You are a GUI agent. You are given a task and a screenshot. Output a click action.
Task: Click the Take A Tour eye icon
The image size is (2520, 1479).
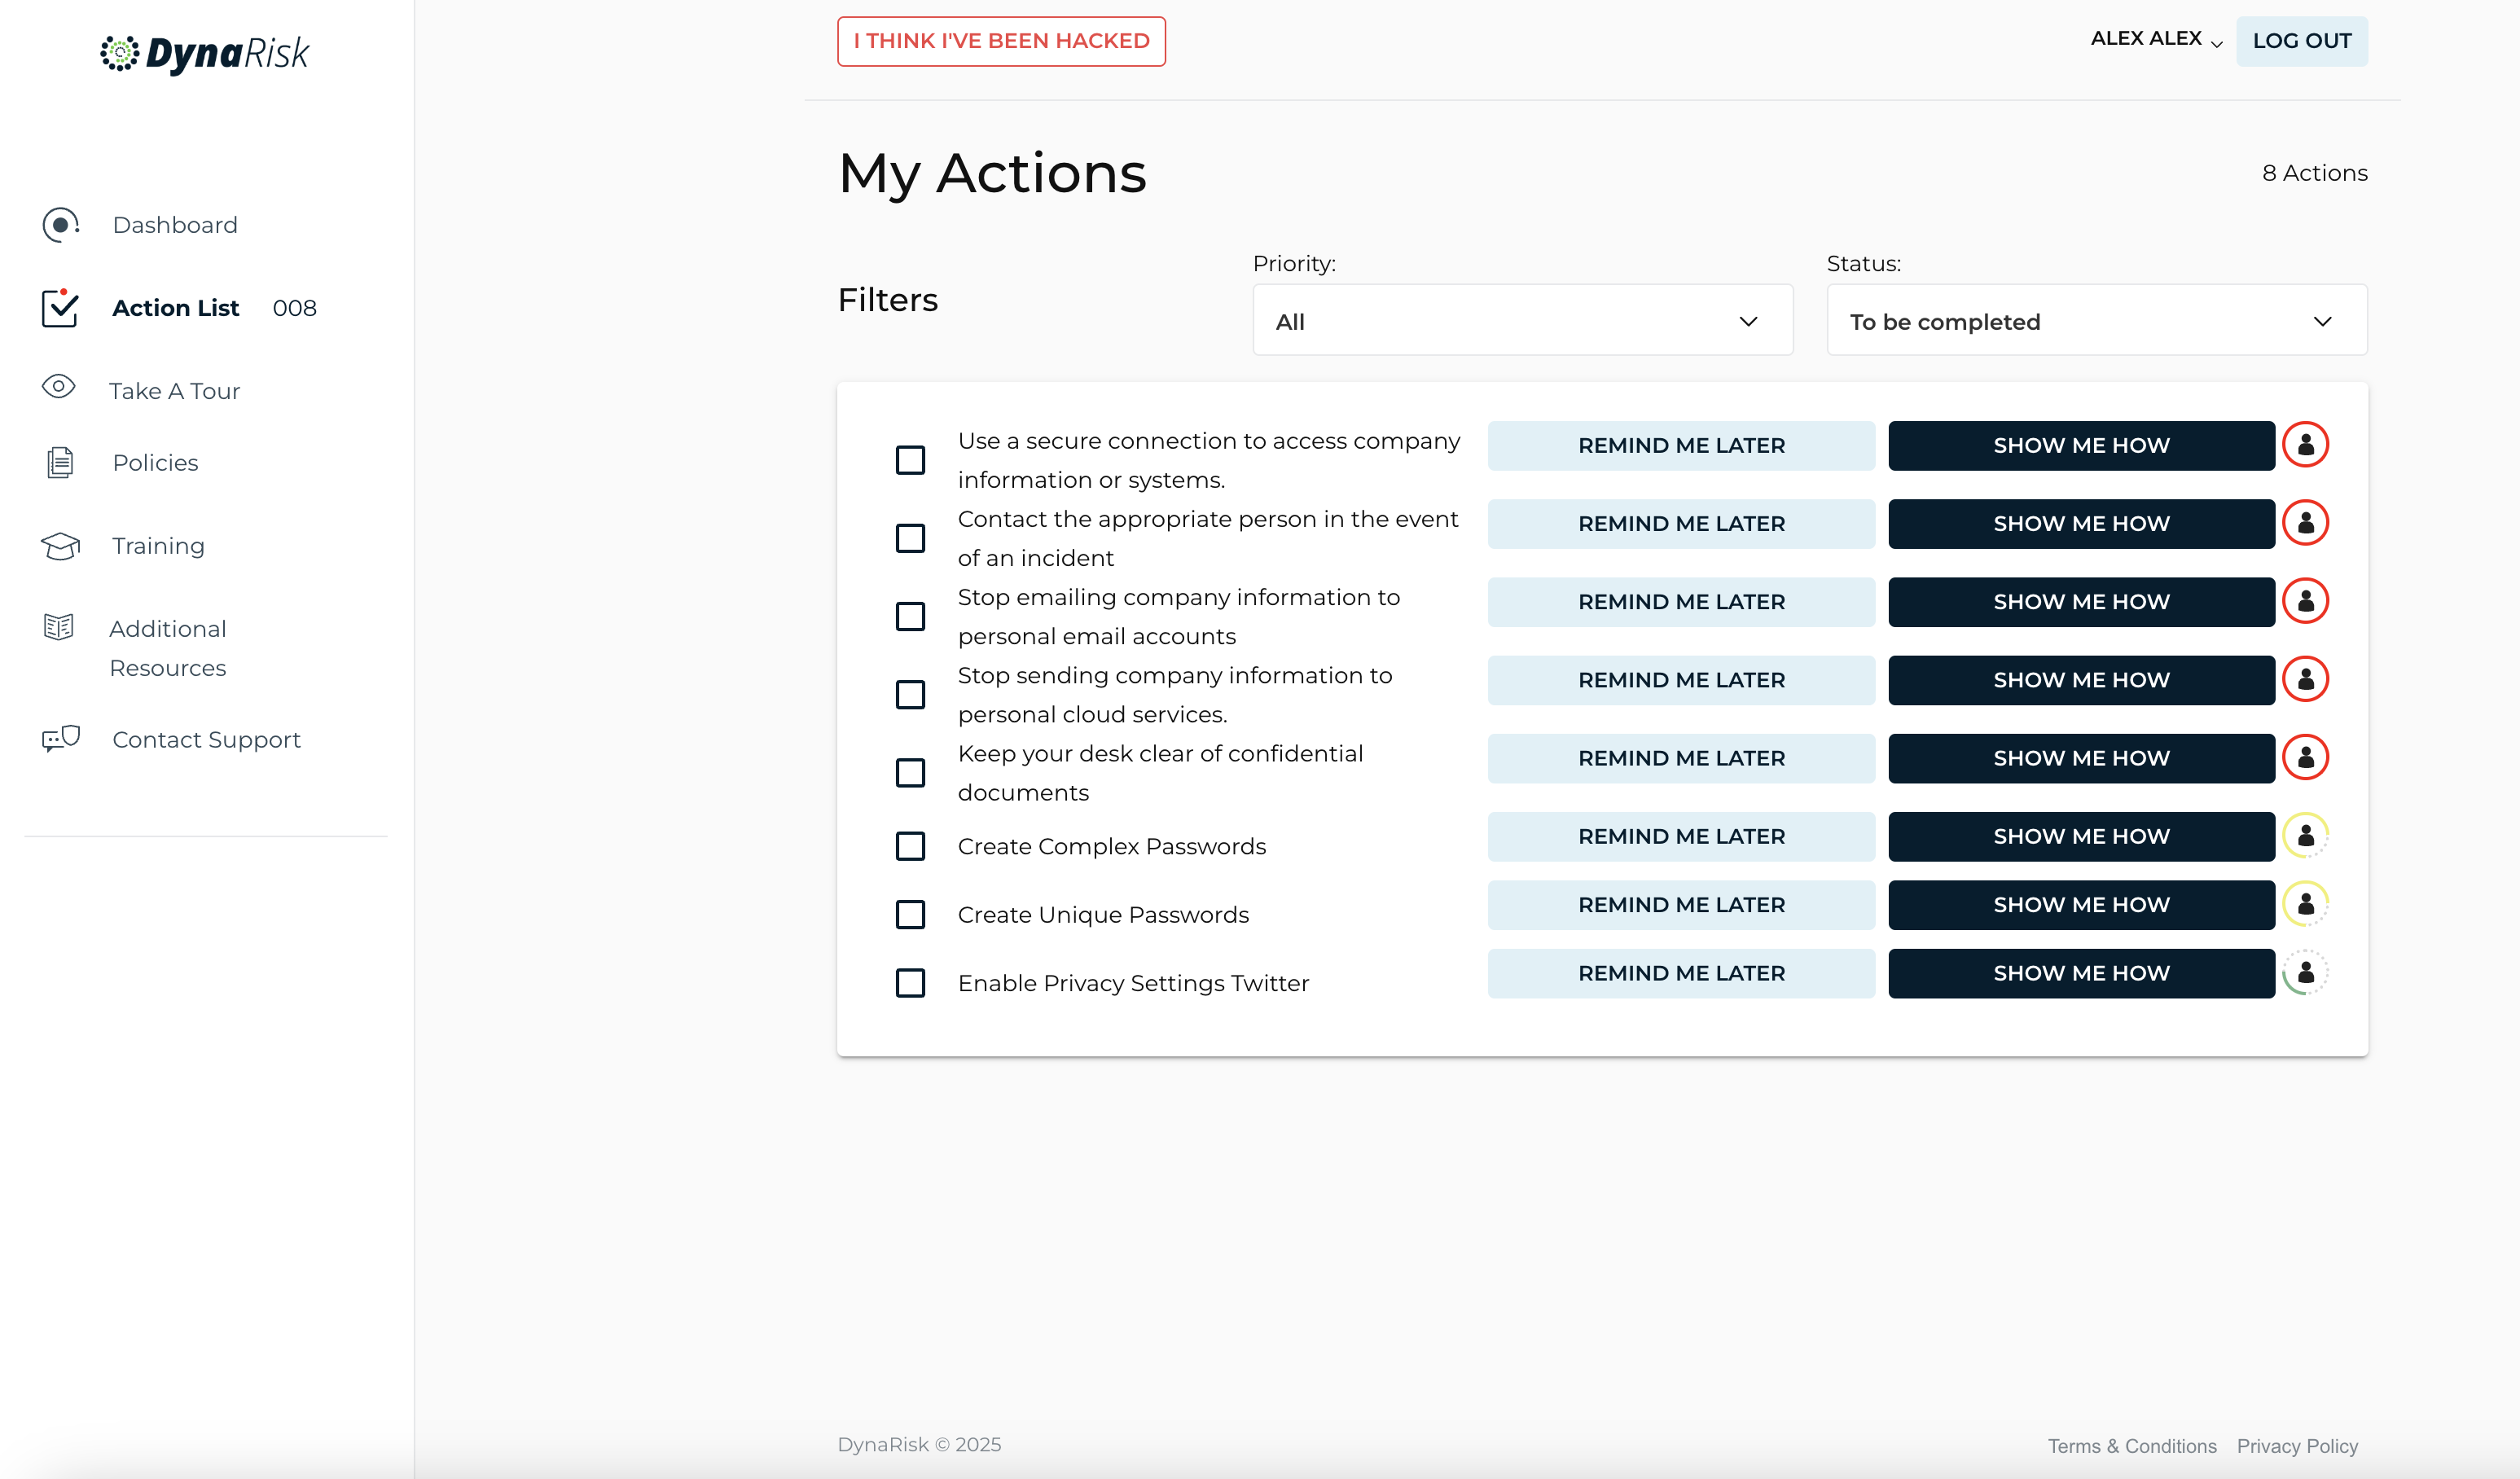59,387
